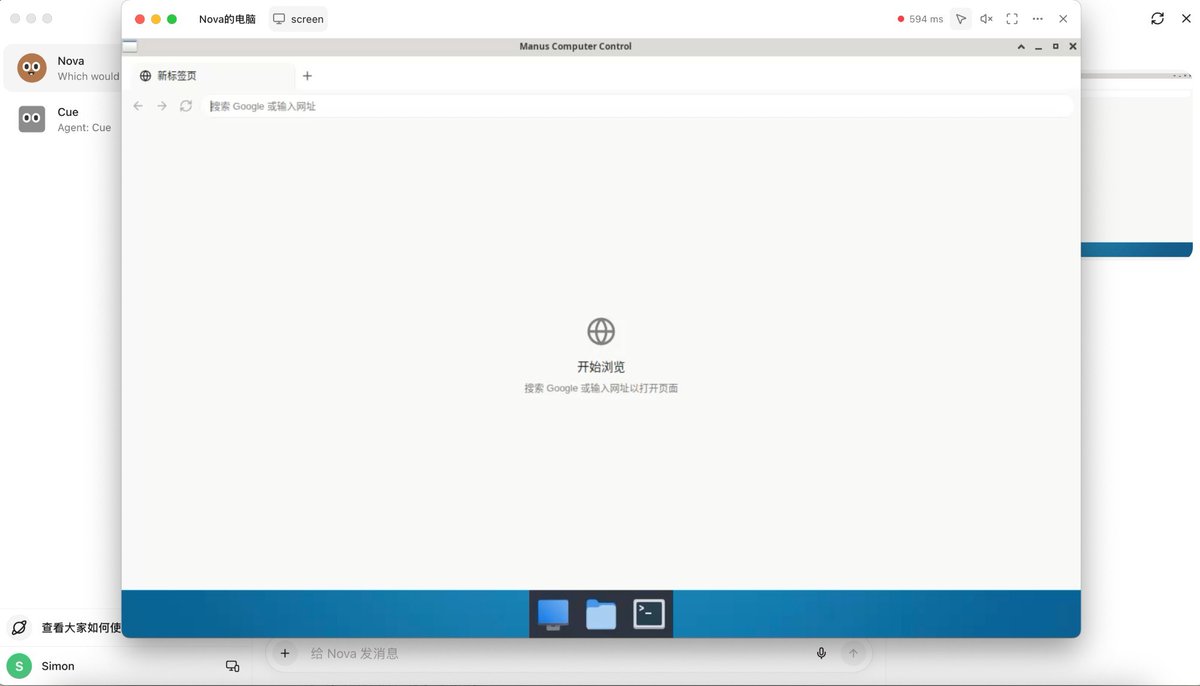The image size is (1200, 686).
Task: Refresh using the sync icon in the background window
Action: click(1157, 18)
